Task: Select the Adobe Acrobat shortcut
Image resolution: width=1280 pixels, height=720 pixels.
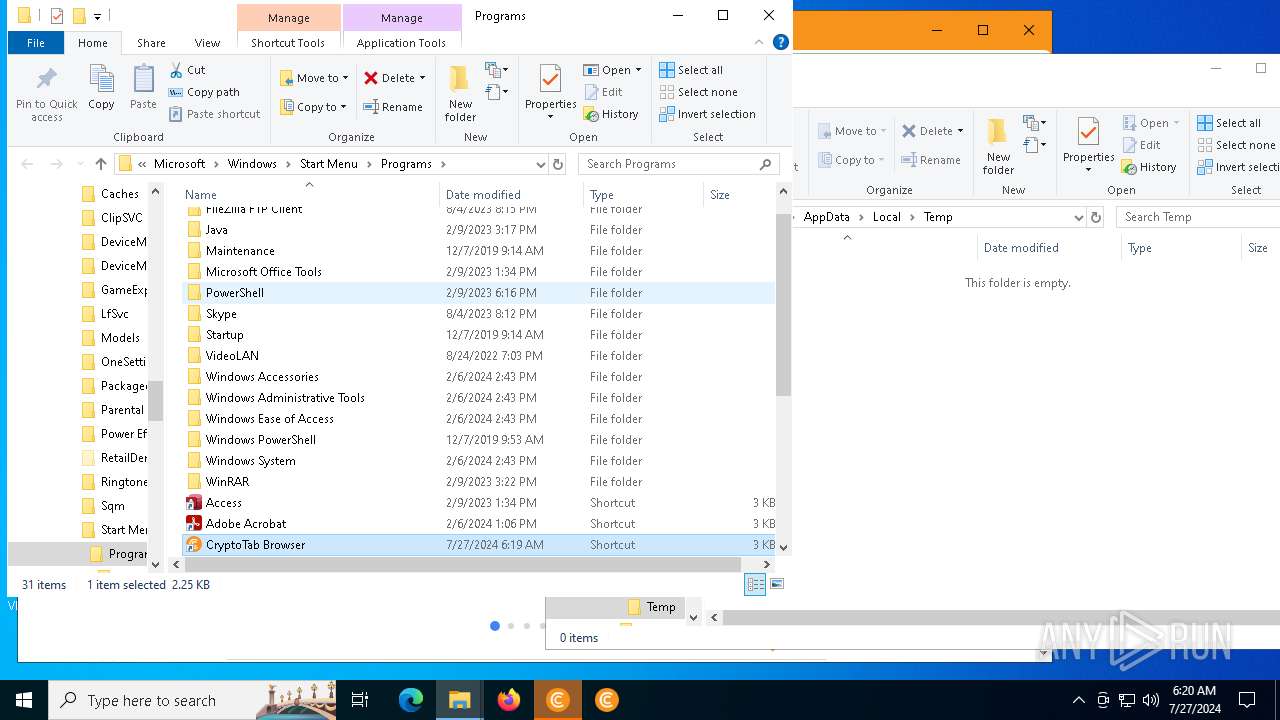Action: pyautogui.click(x=478, y=524)
